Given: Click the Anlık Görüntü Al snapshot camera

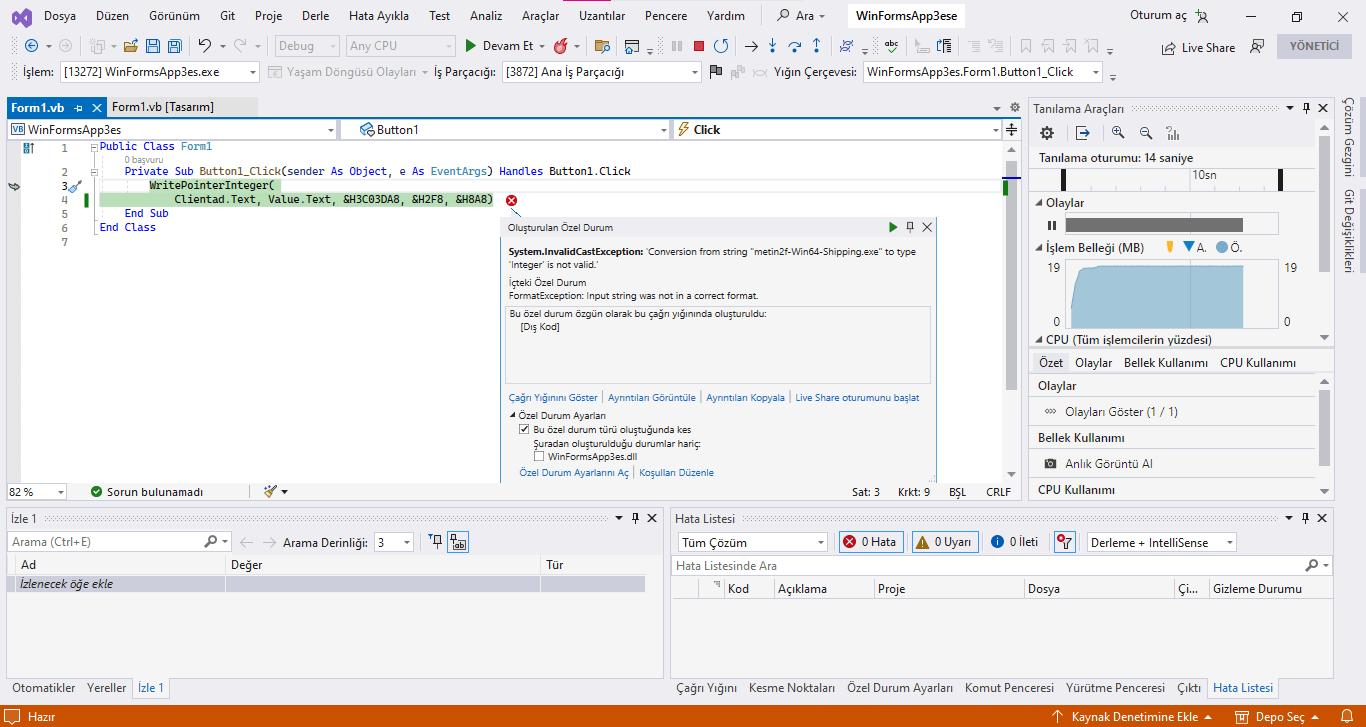Looking at the screenshot, I should (1051, 464).
